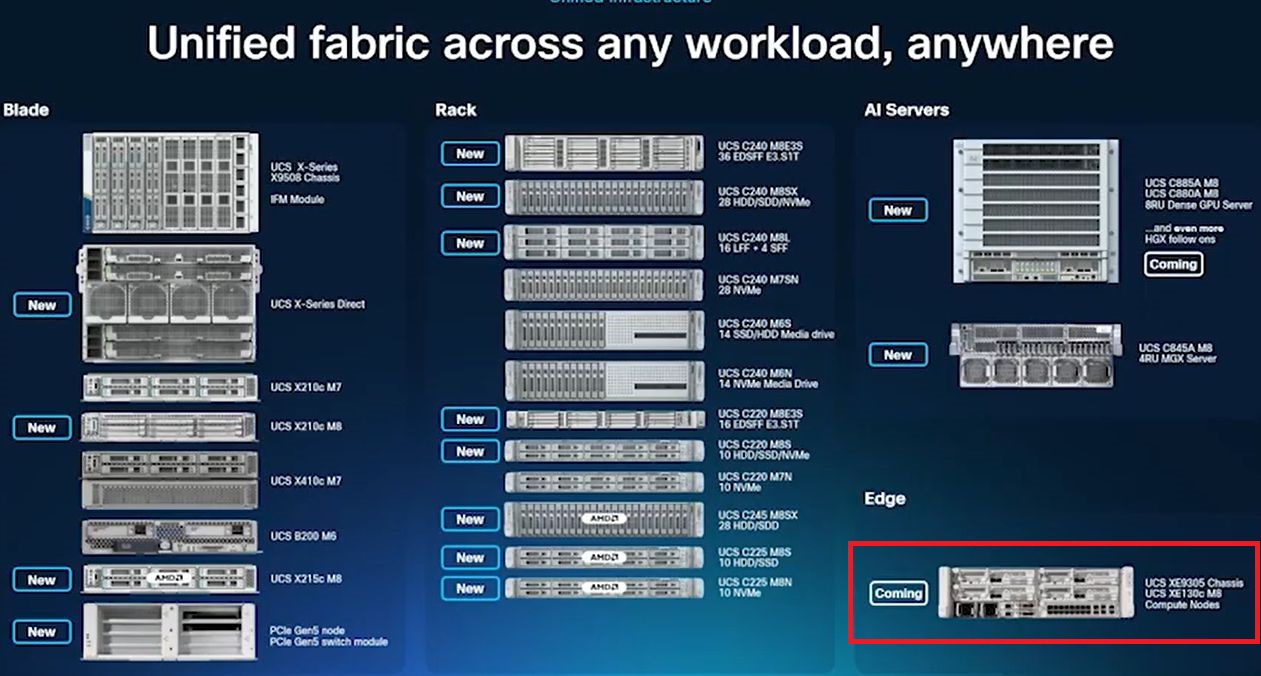The image size is (1261, 676).
Task: Open the UCS B200 M6 blade image
Action: 170,536
